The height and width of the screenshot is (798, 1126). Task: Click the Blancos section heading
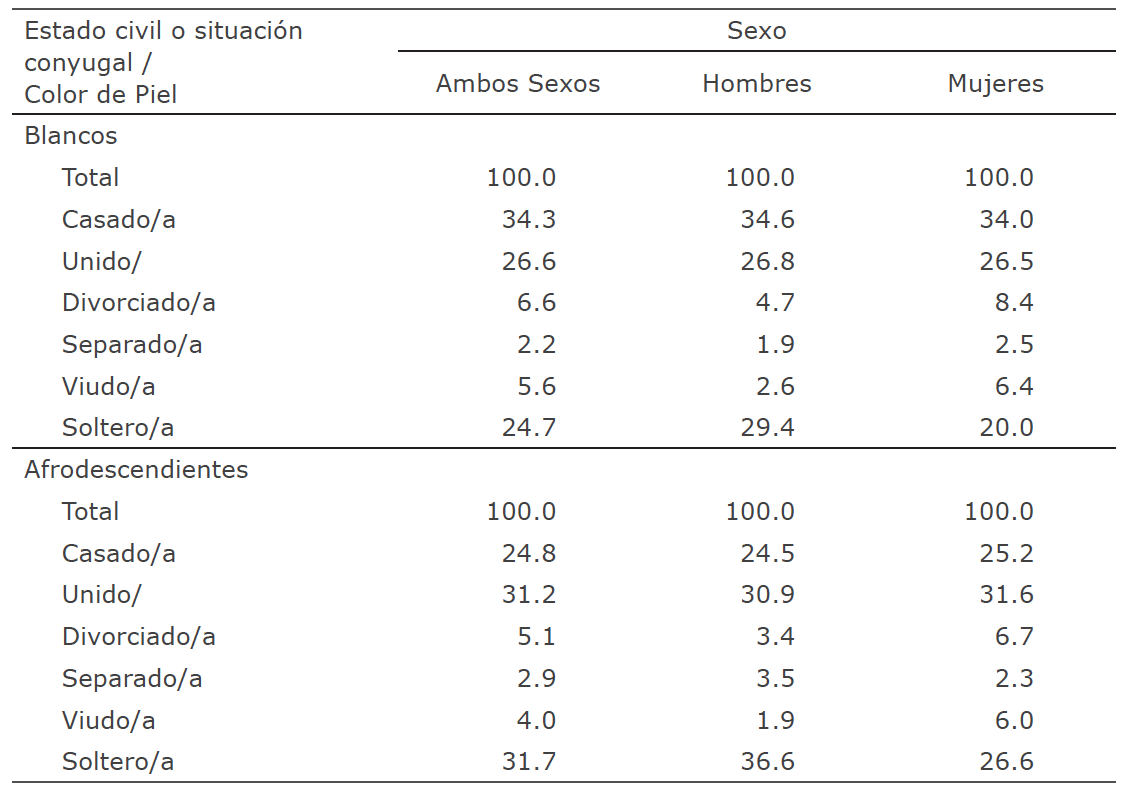pos(71,136)
